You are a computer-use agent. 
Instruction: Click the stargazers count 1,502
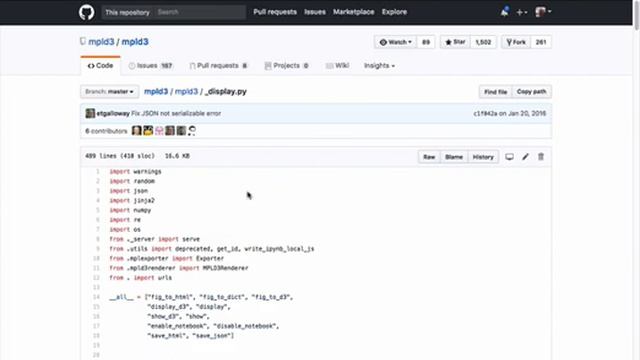click(483, 42)
